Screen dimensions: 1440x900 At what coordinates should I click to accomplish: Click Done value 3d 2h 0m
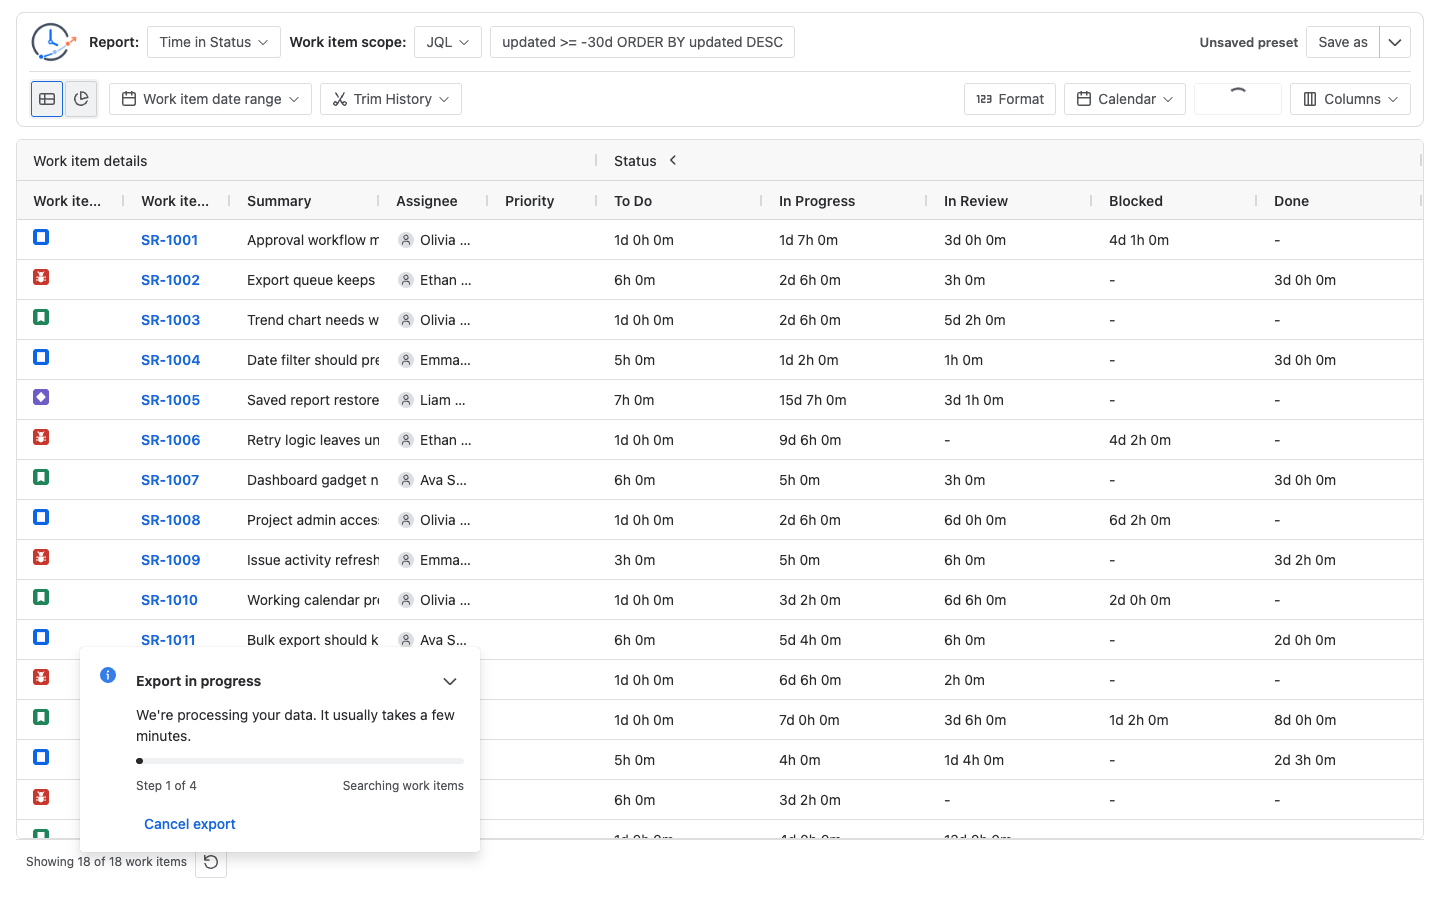click(x=1305, y=560)
